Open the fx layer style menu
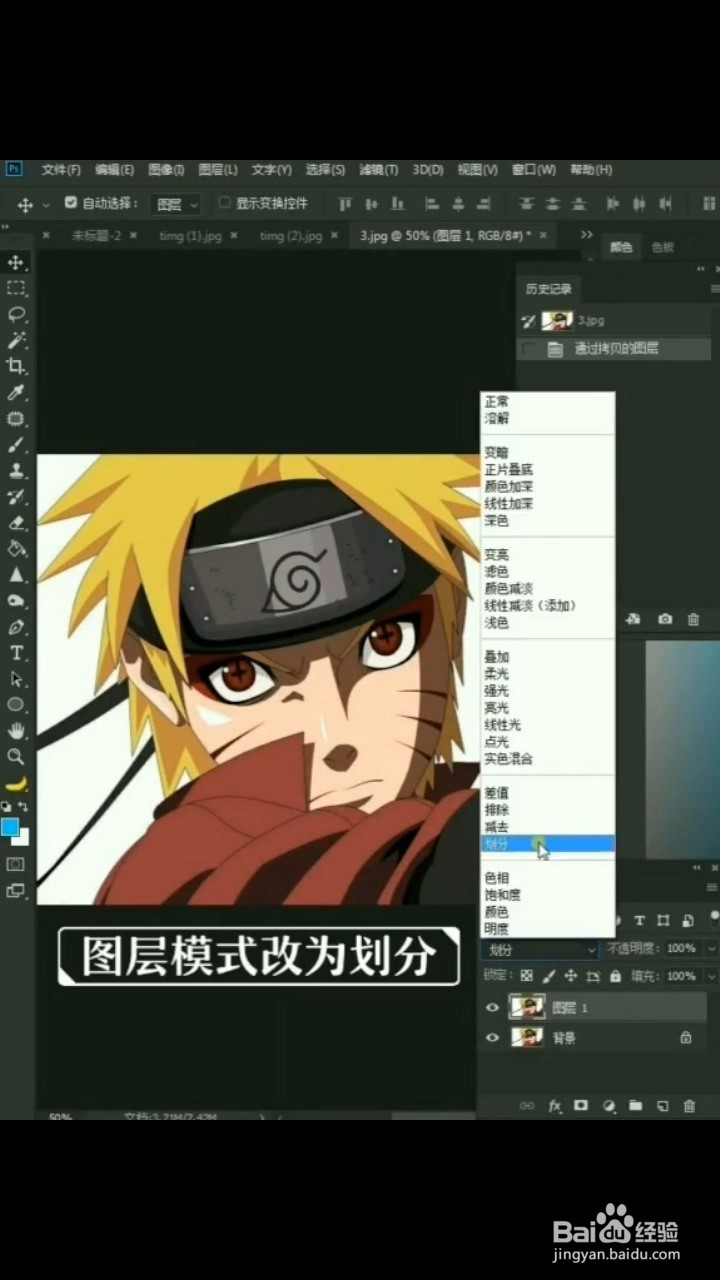 coord(555,1105)
